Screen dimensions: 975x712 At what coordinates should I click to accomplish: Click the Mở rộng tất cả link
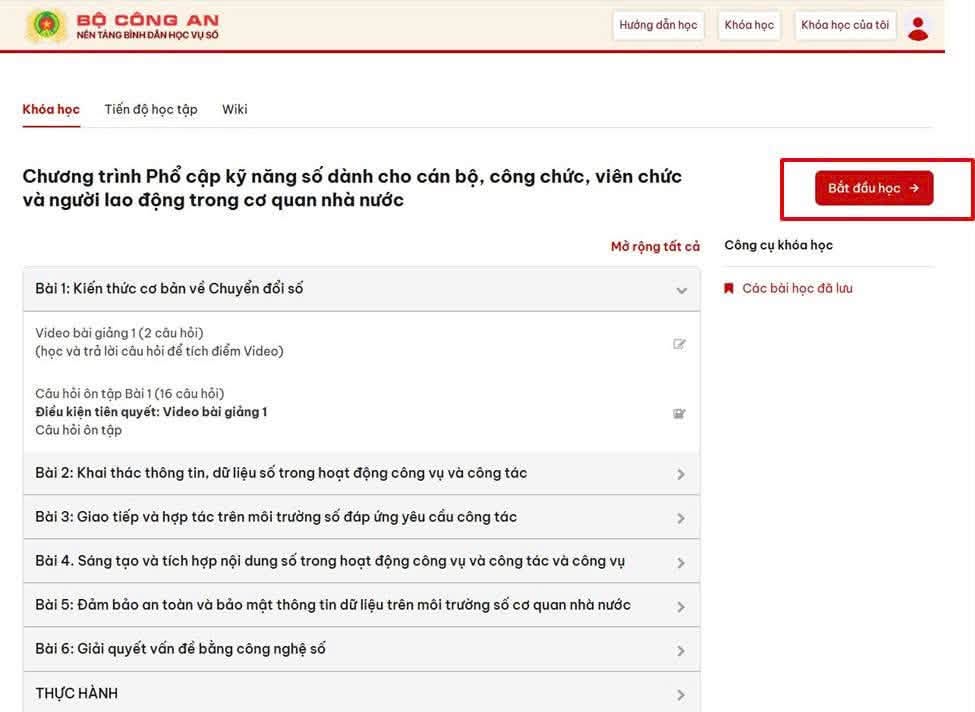tap(655, 247)
